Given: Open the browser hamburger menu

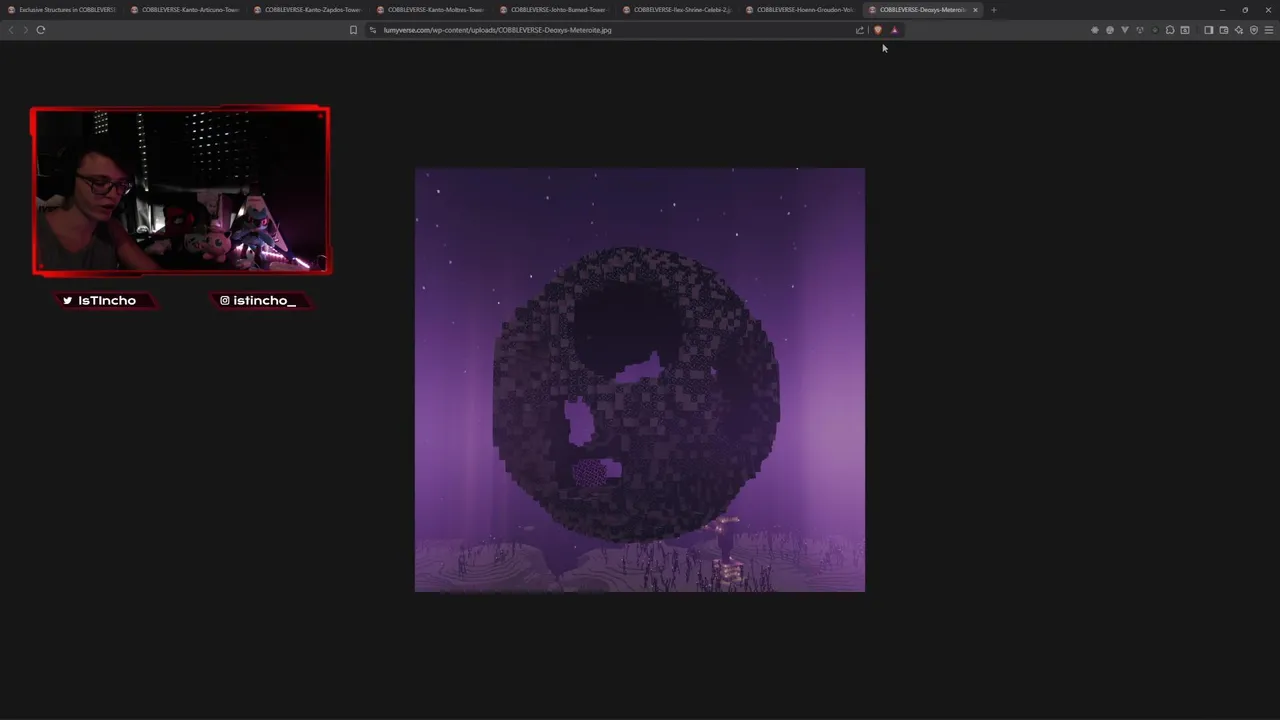Looking at the screenshot, I should [x=1269, y=30].
